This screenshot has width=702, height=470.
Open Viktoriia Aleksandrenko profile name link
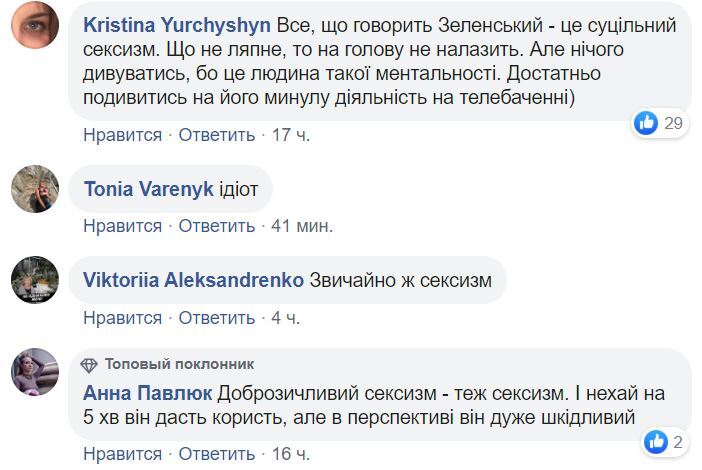pos(194,281)
